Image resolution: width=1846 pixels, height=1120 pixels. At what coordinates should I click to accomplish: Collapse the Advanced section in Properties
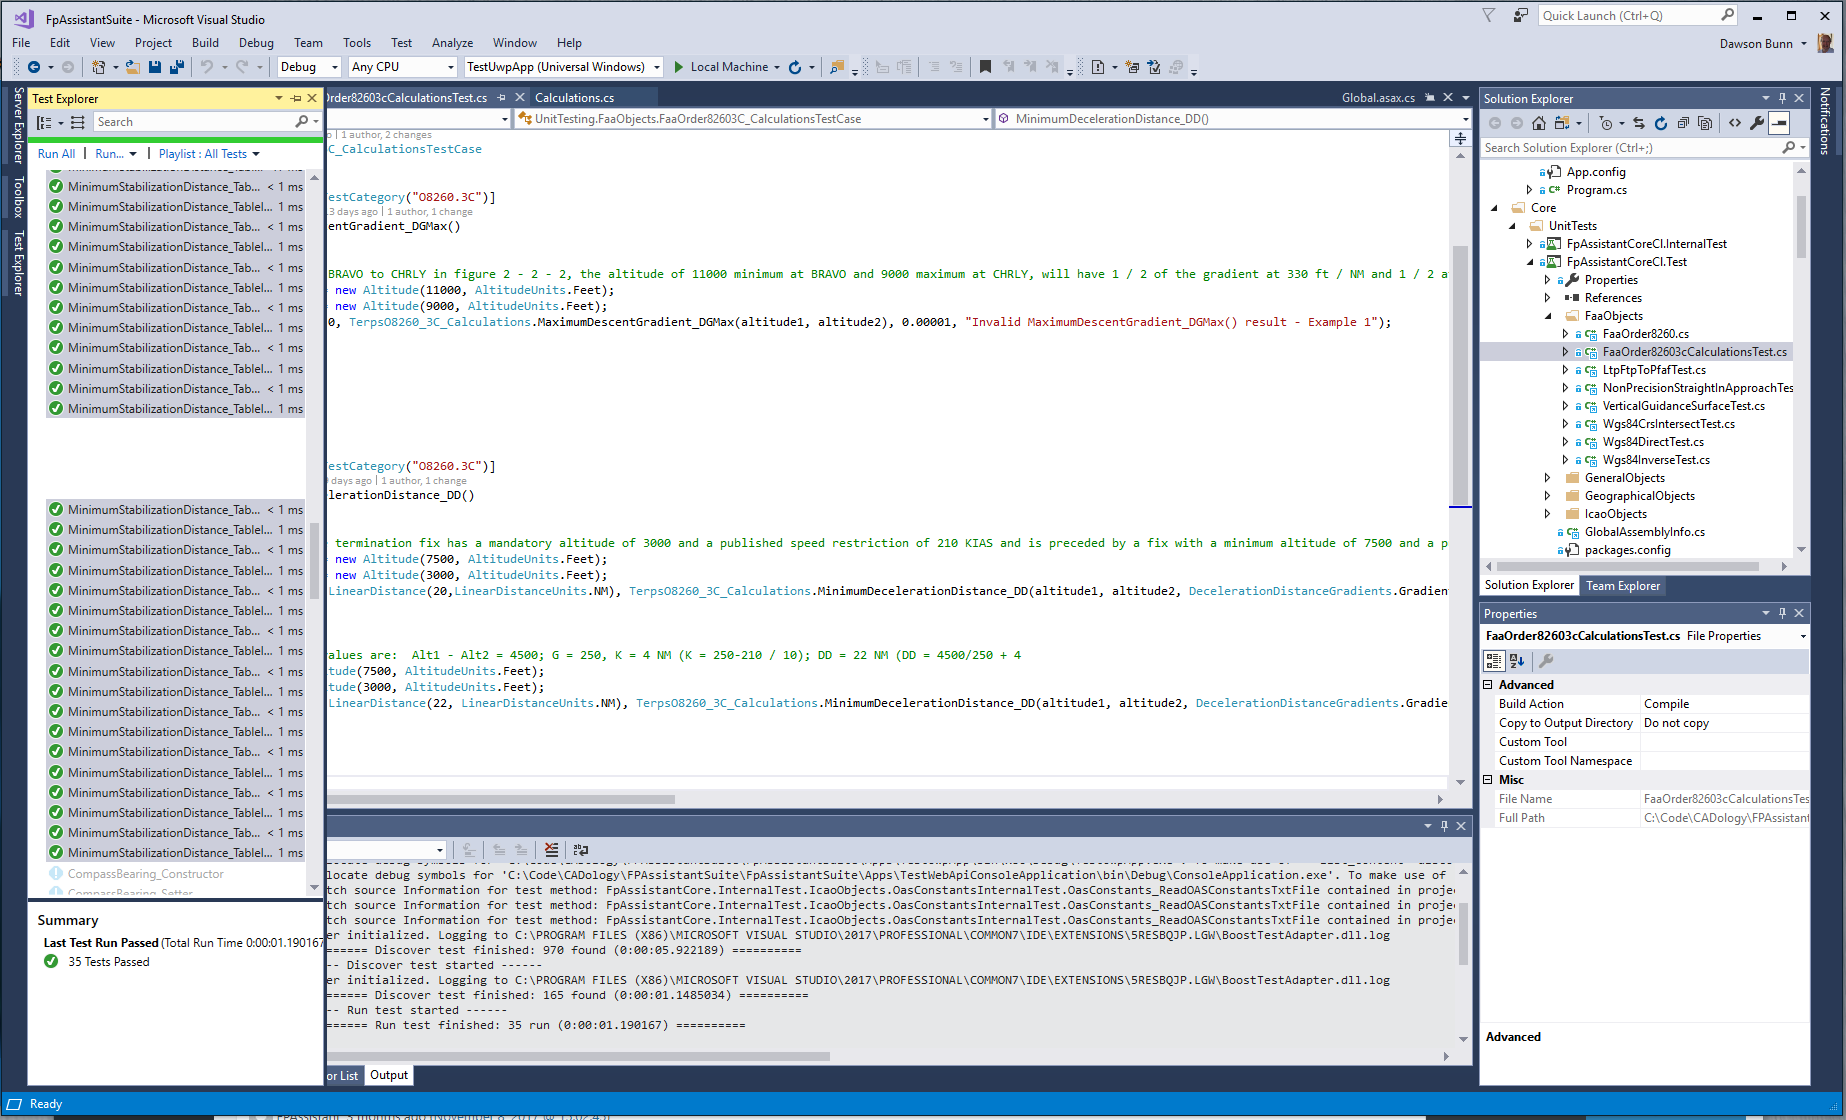point(1488,685)
